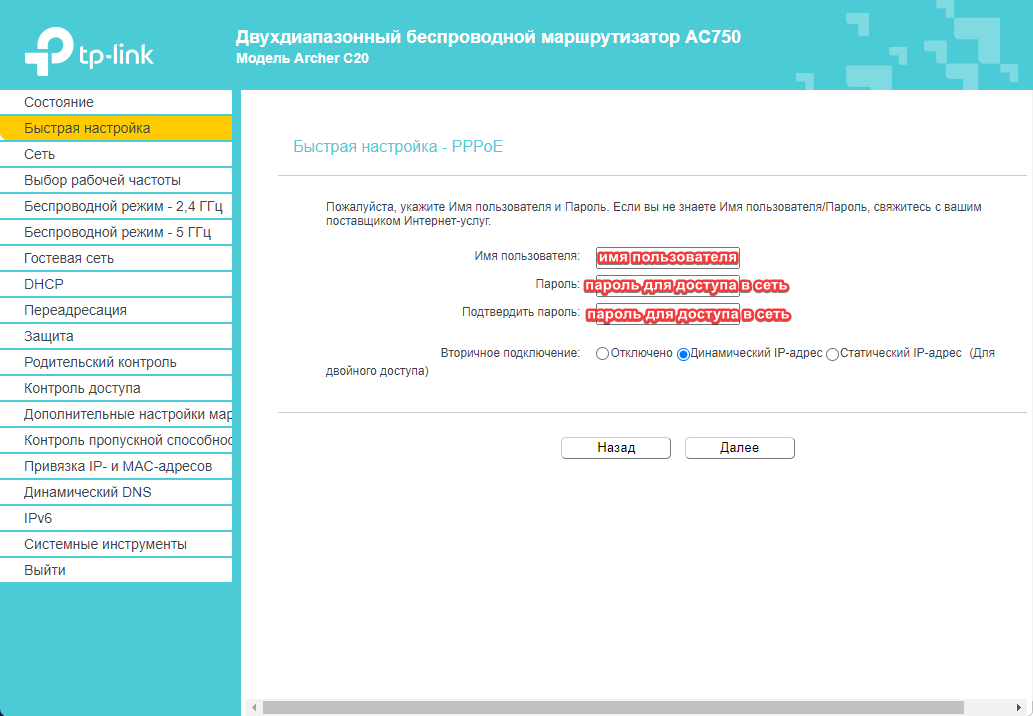Click the Назад button

(x=615, y=448)
